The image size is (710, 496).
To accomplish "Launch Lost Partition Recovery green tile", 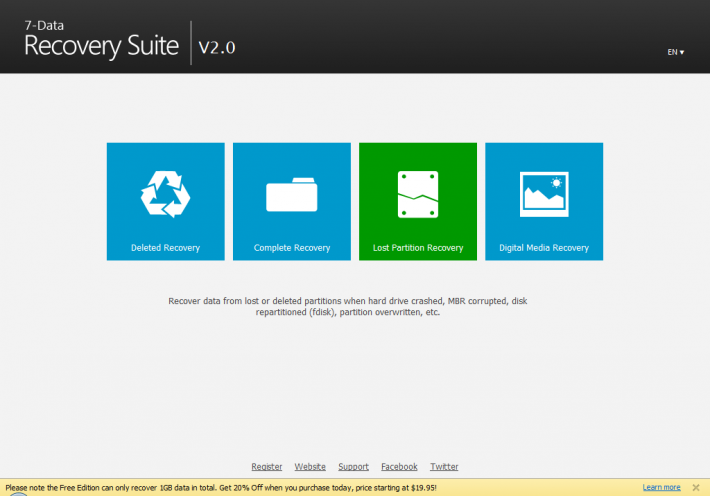I will [418, 202].
